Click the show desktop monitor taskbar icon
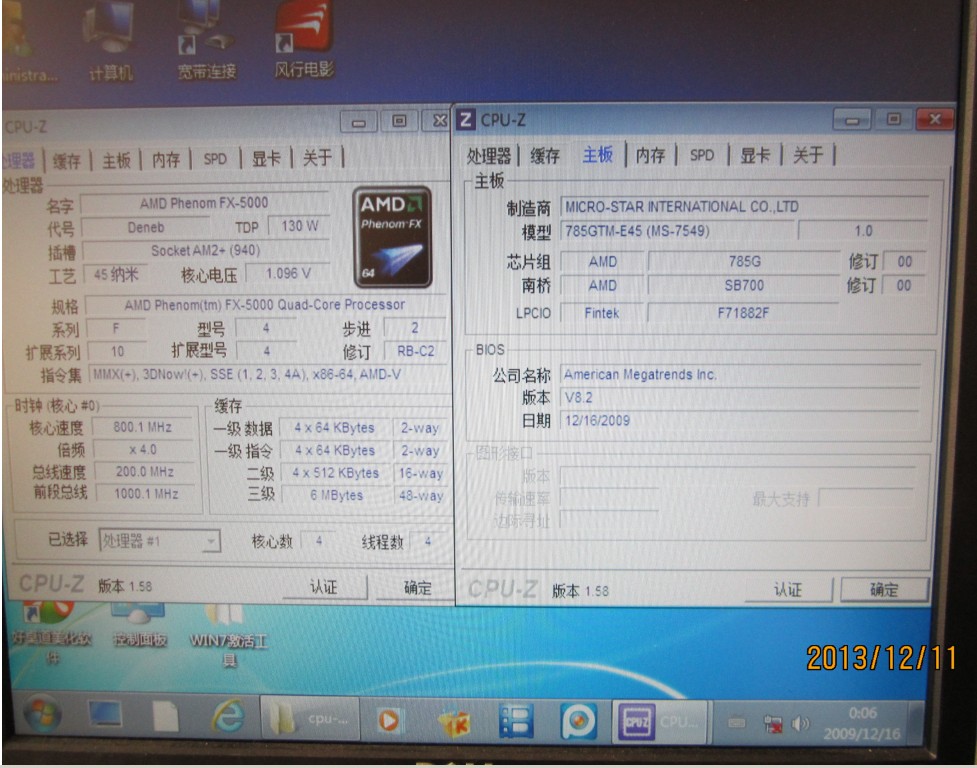Image resolution: width=977 pixels, height=768 pixels. coord(105,716)
